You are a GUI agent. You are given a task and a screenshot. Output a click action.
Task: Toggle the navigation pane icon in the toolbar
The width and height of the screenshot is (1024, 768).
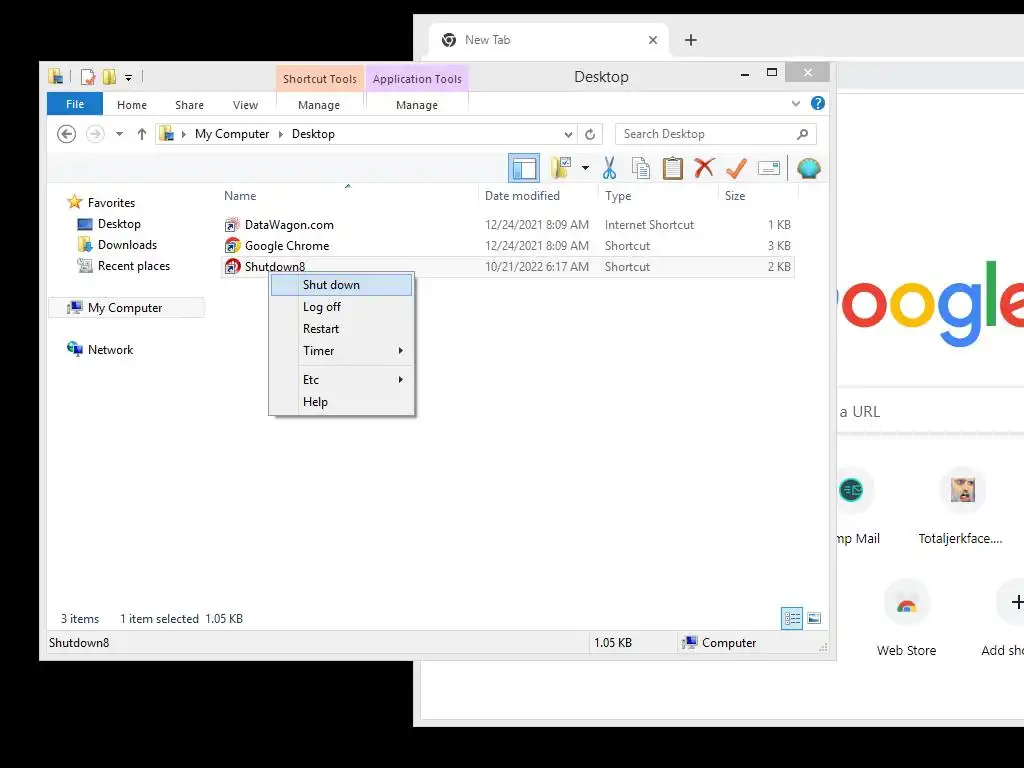(524, 168)
